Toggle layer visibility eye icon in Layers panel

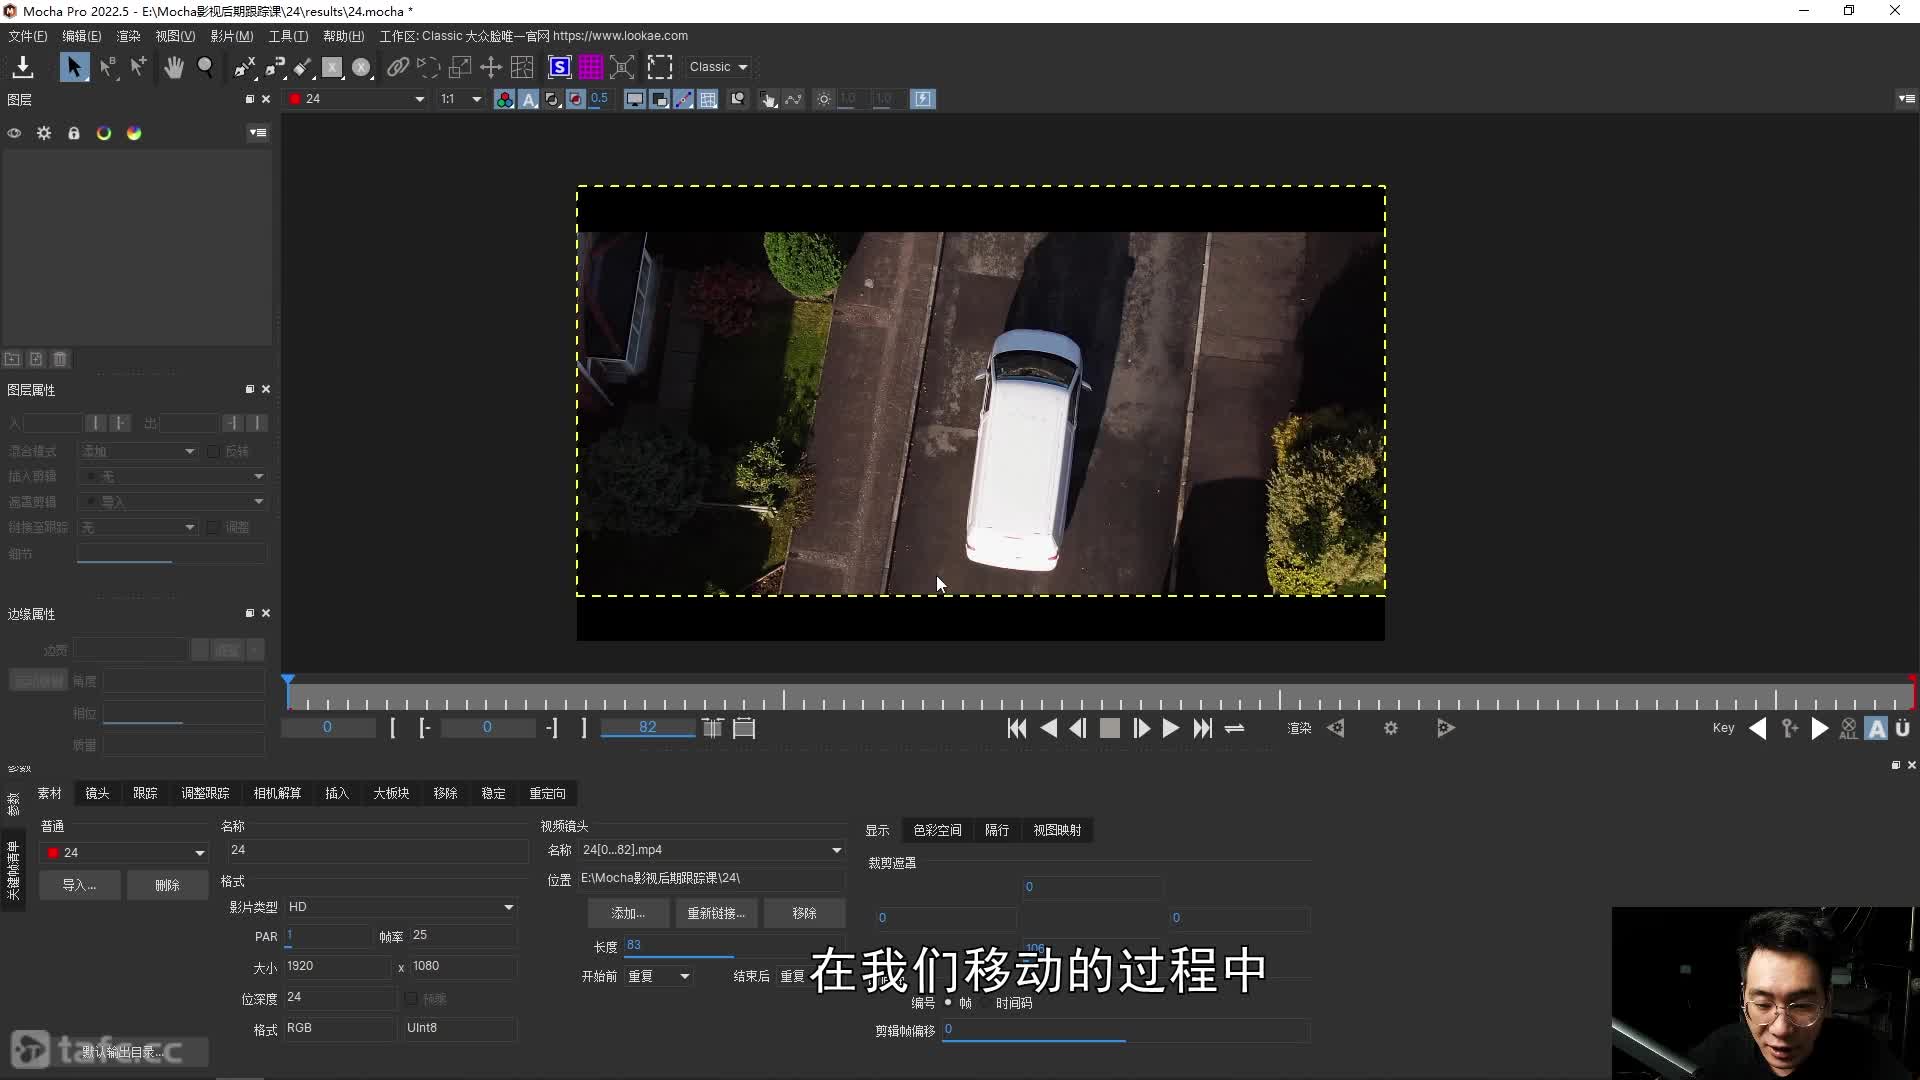point(14,133)
